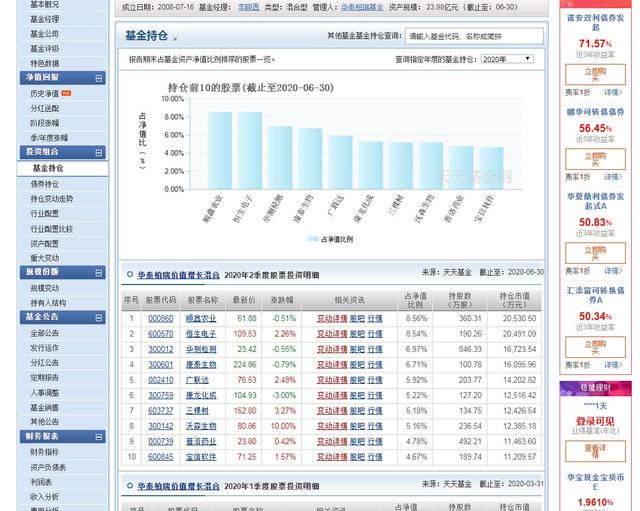Screen dimensions: 640x511
Task: Open the 华泰柏瑞价值增长混合 2季度 link
Action: click(178, 275)
